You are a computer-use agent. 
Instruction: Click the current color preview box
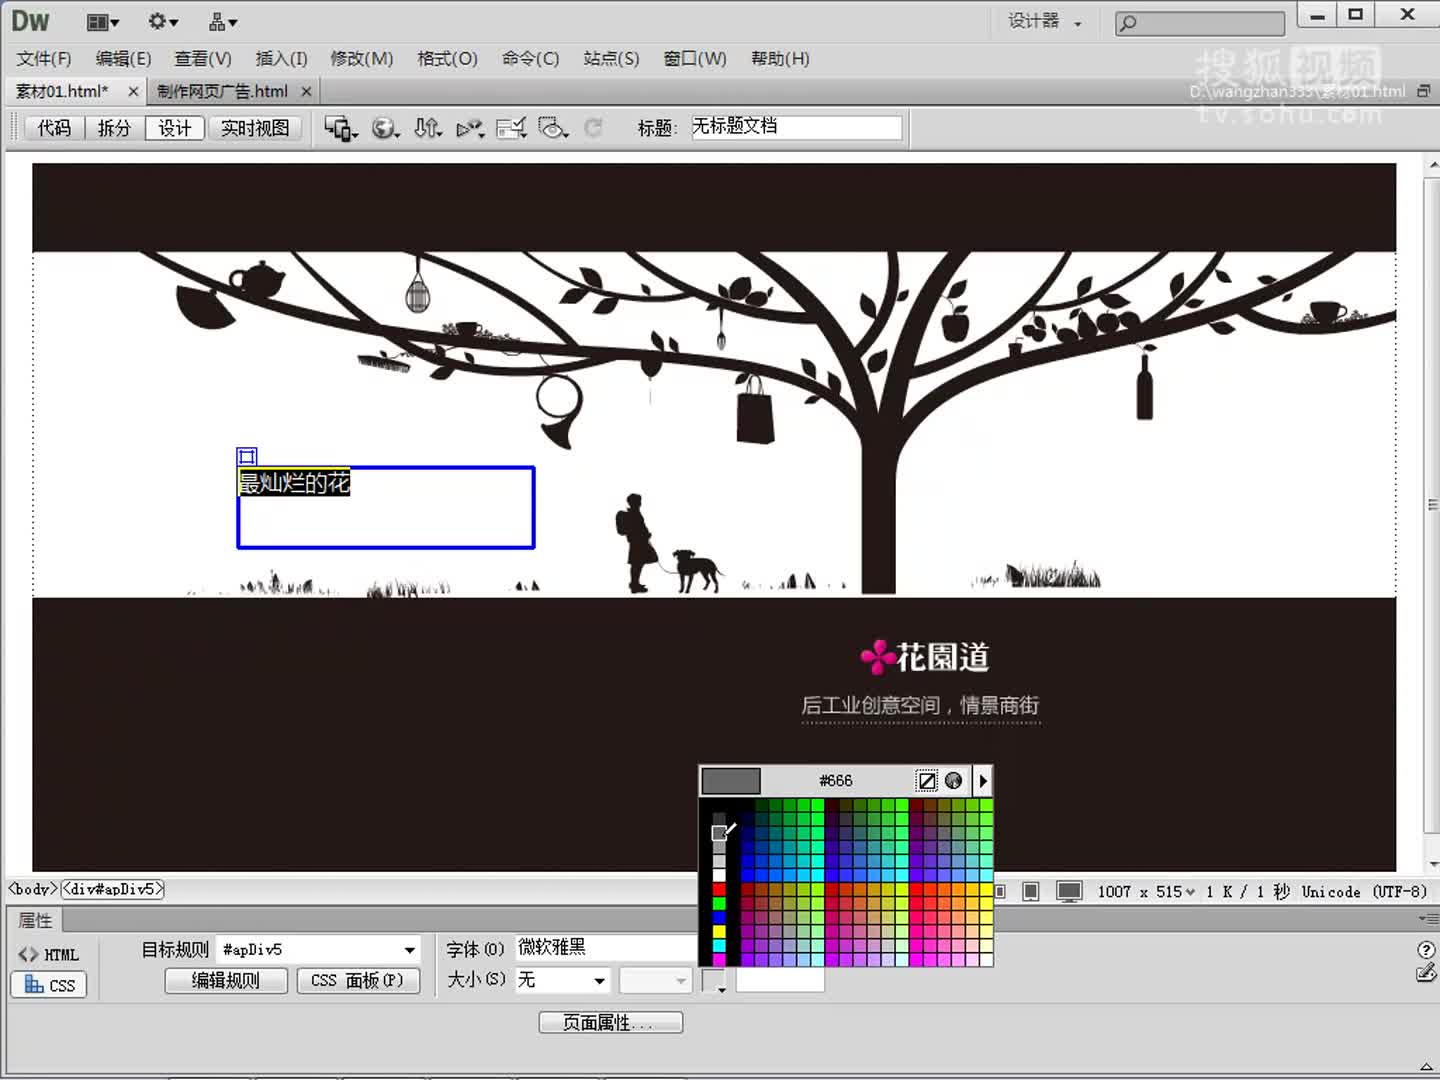pyautogui.click(x=731, y=780)
